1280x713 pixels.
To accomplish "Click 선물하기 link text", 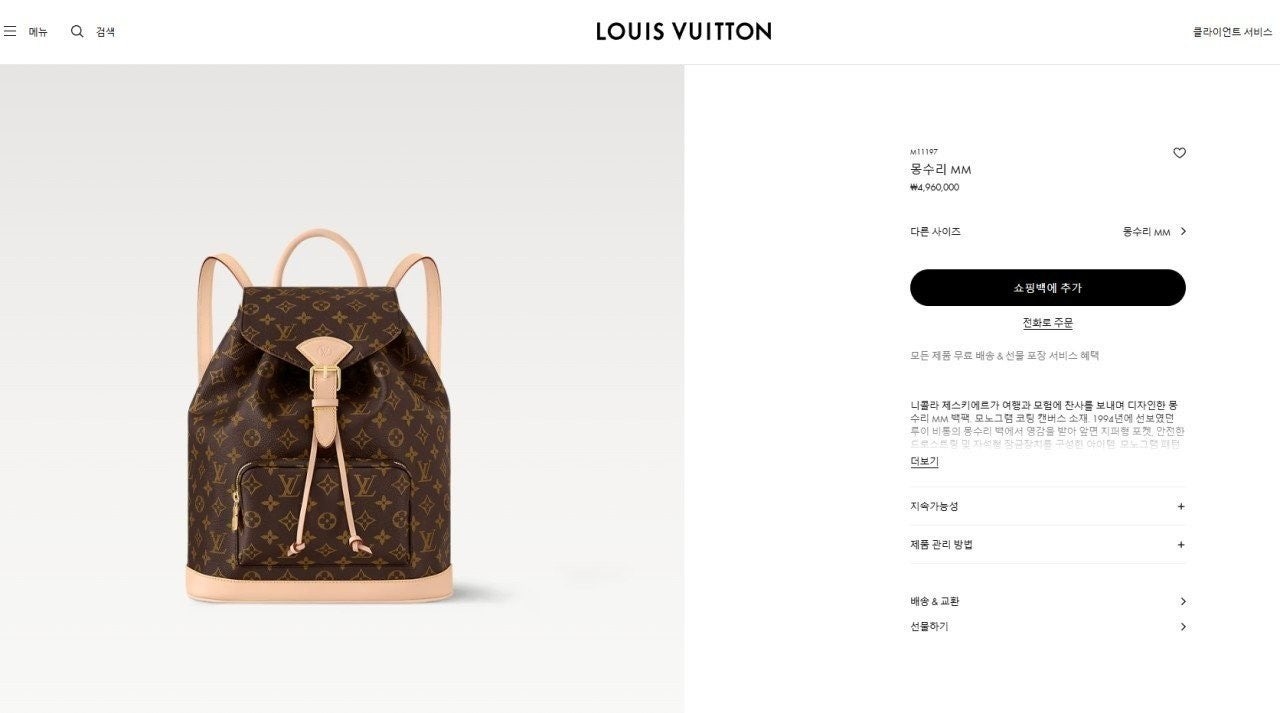I will click(929, 627).
